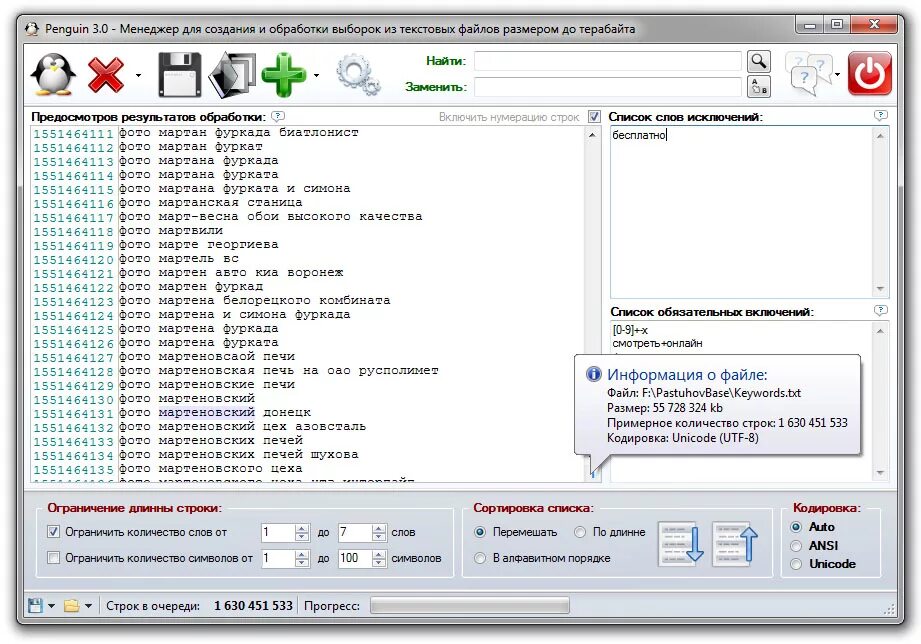This screenshot has height=644, width=921.
Task: Click the preview list scroll up arrow
Action: [x=591, y=135]
